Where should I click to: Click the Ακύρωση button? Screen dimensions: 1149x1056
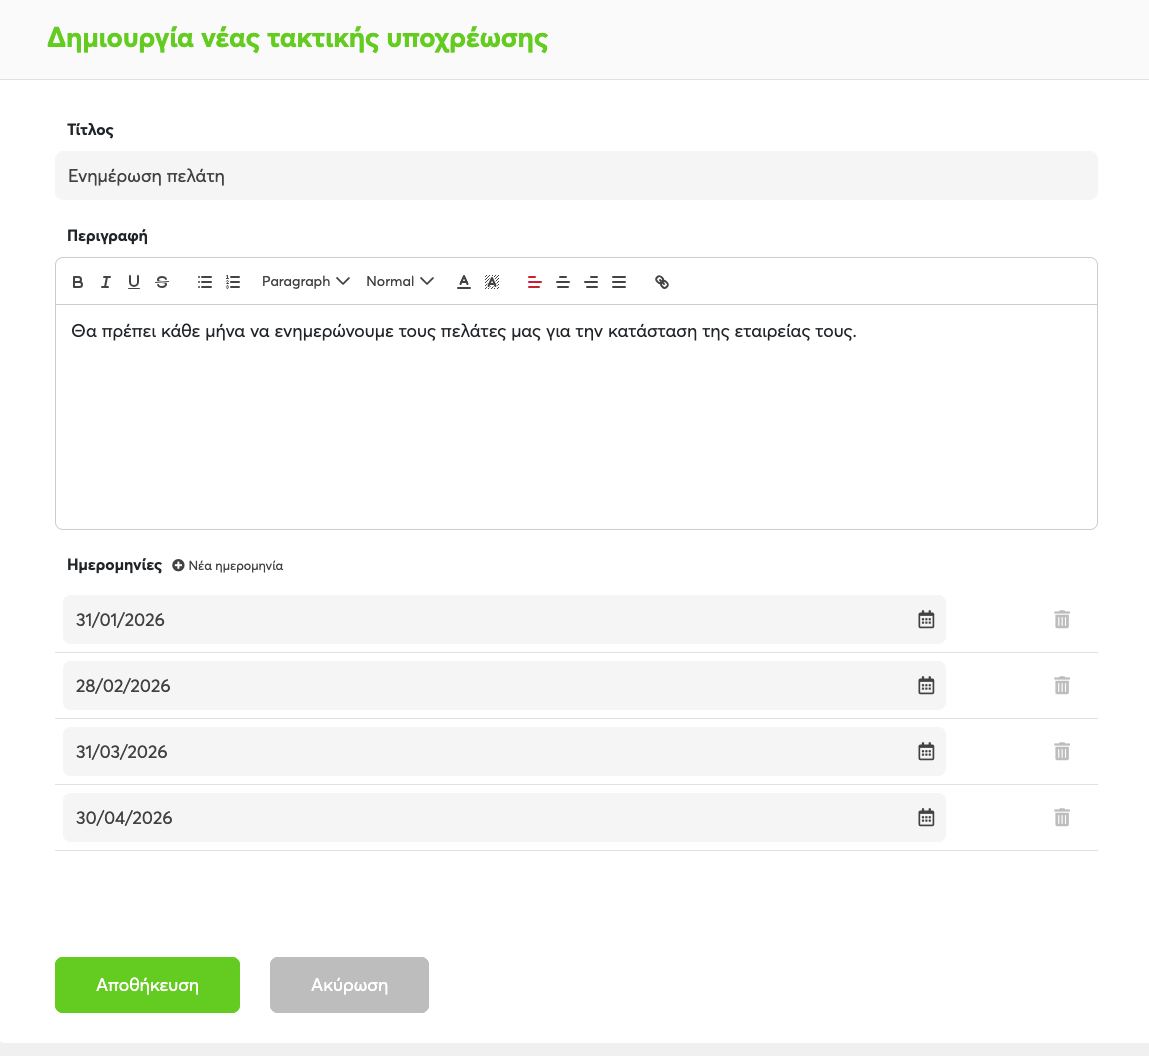pyautogui.click(x=349, y=985)
